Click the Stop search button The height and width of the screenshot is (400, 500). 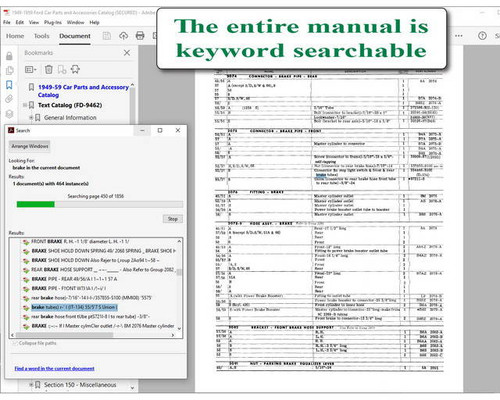173,219
